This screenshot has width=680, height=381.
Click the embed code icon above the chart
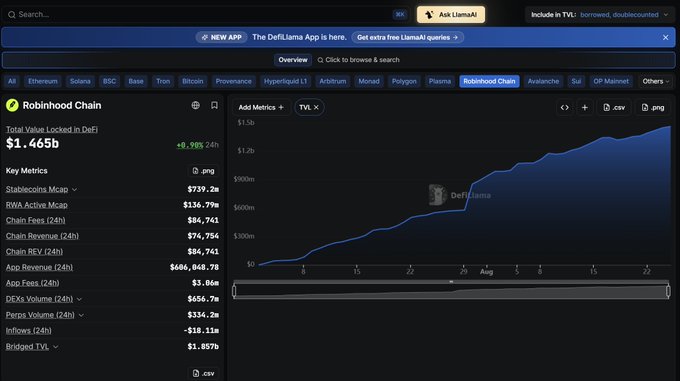click(x=565, y=107)
